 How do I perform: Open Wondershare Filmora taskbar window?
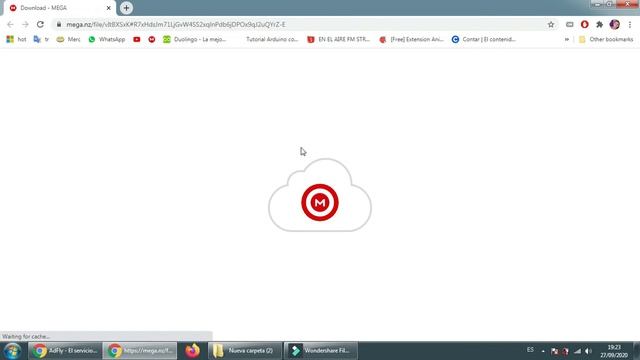pyautogui.click(x=321, y=351)
